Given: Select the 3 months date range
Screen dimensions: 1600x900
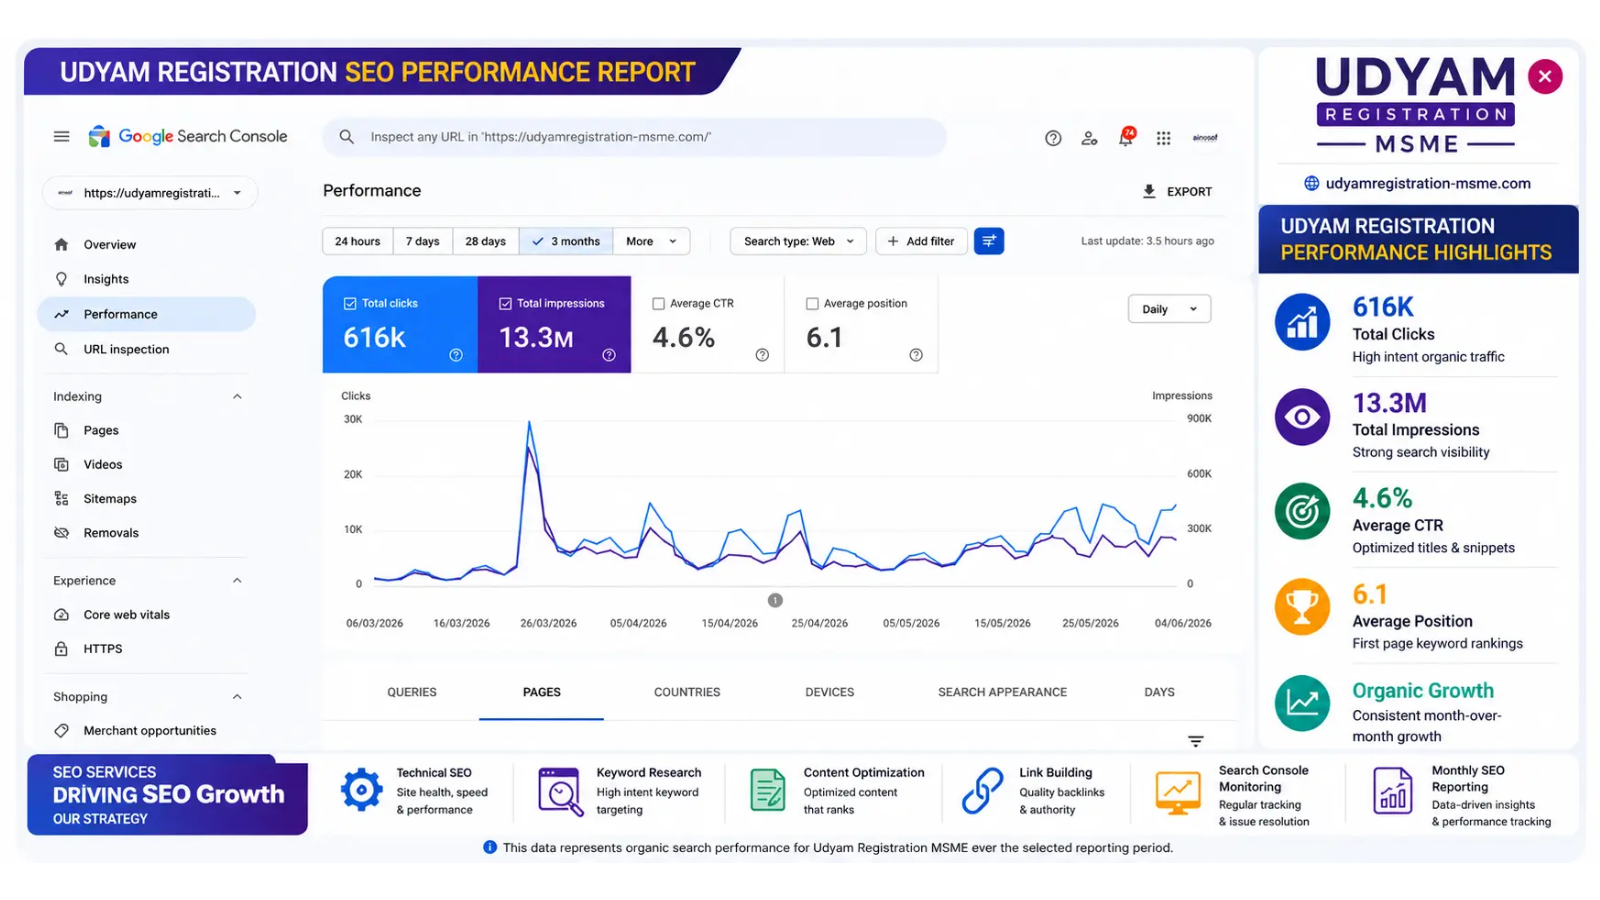Looking at the screenshot, I should (x=566, y=241).
